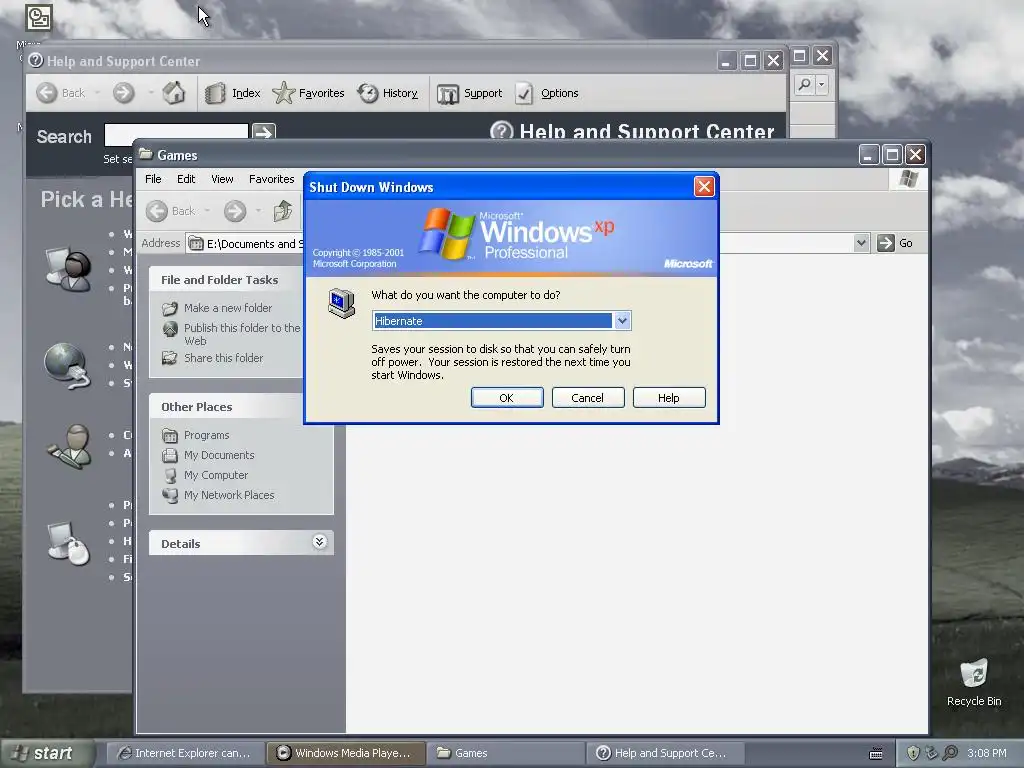The image size is (1024, 768).
Task: Open Options in Help and Support toolbar
Action: tap(547, 93)
